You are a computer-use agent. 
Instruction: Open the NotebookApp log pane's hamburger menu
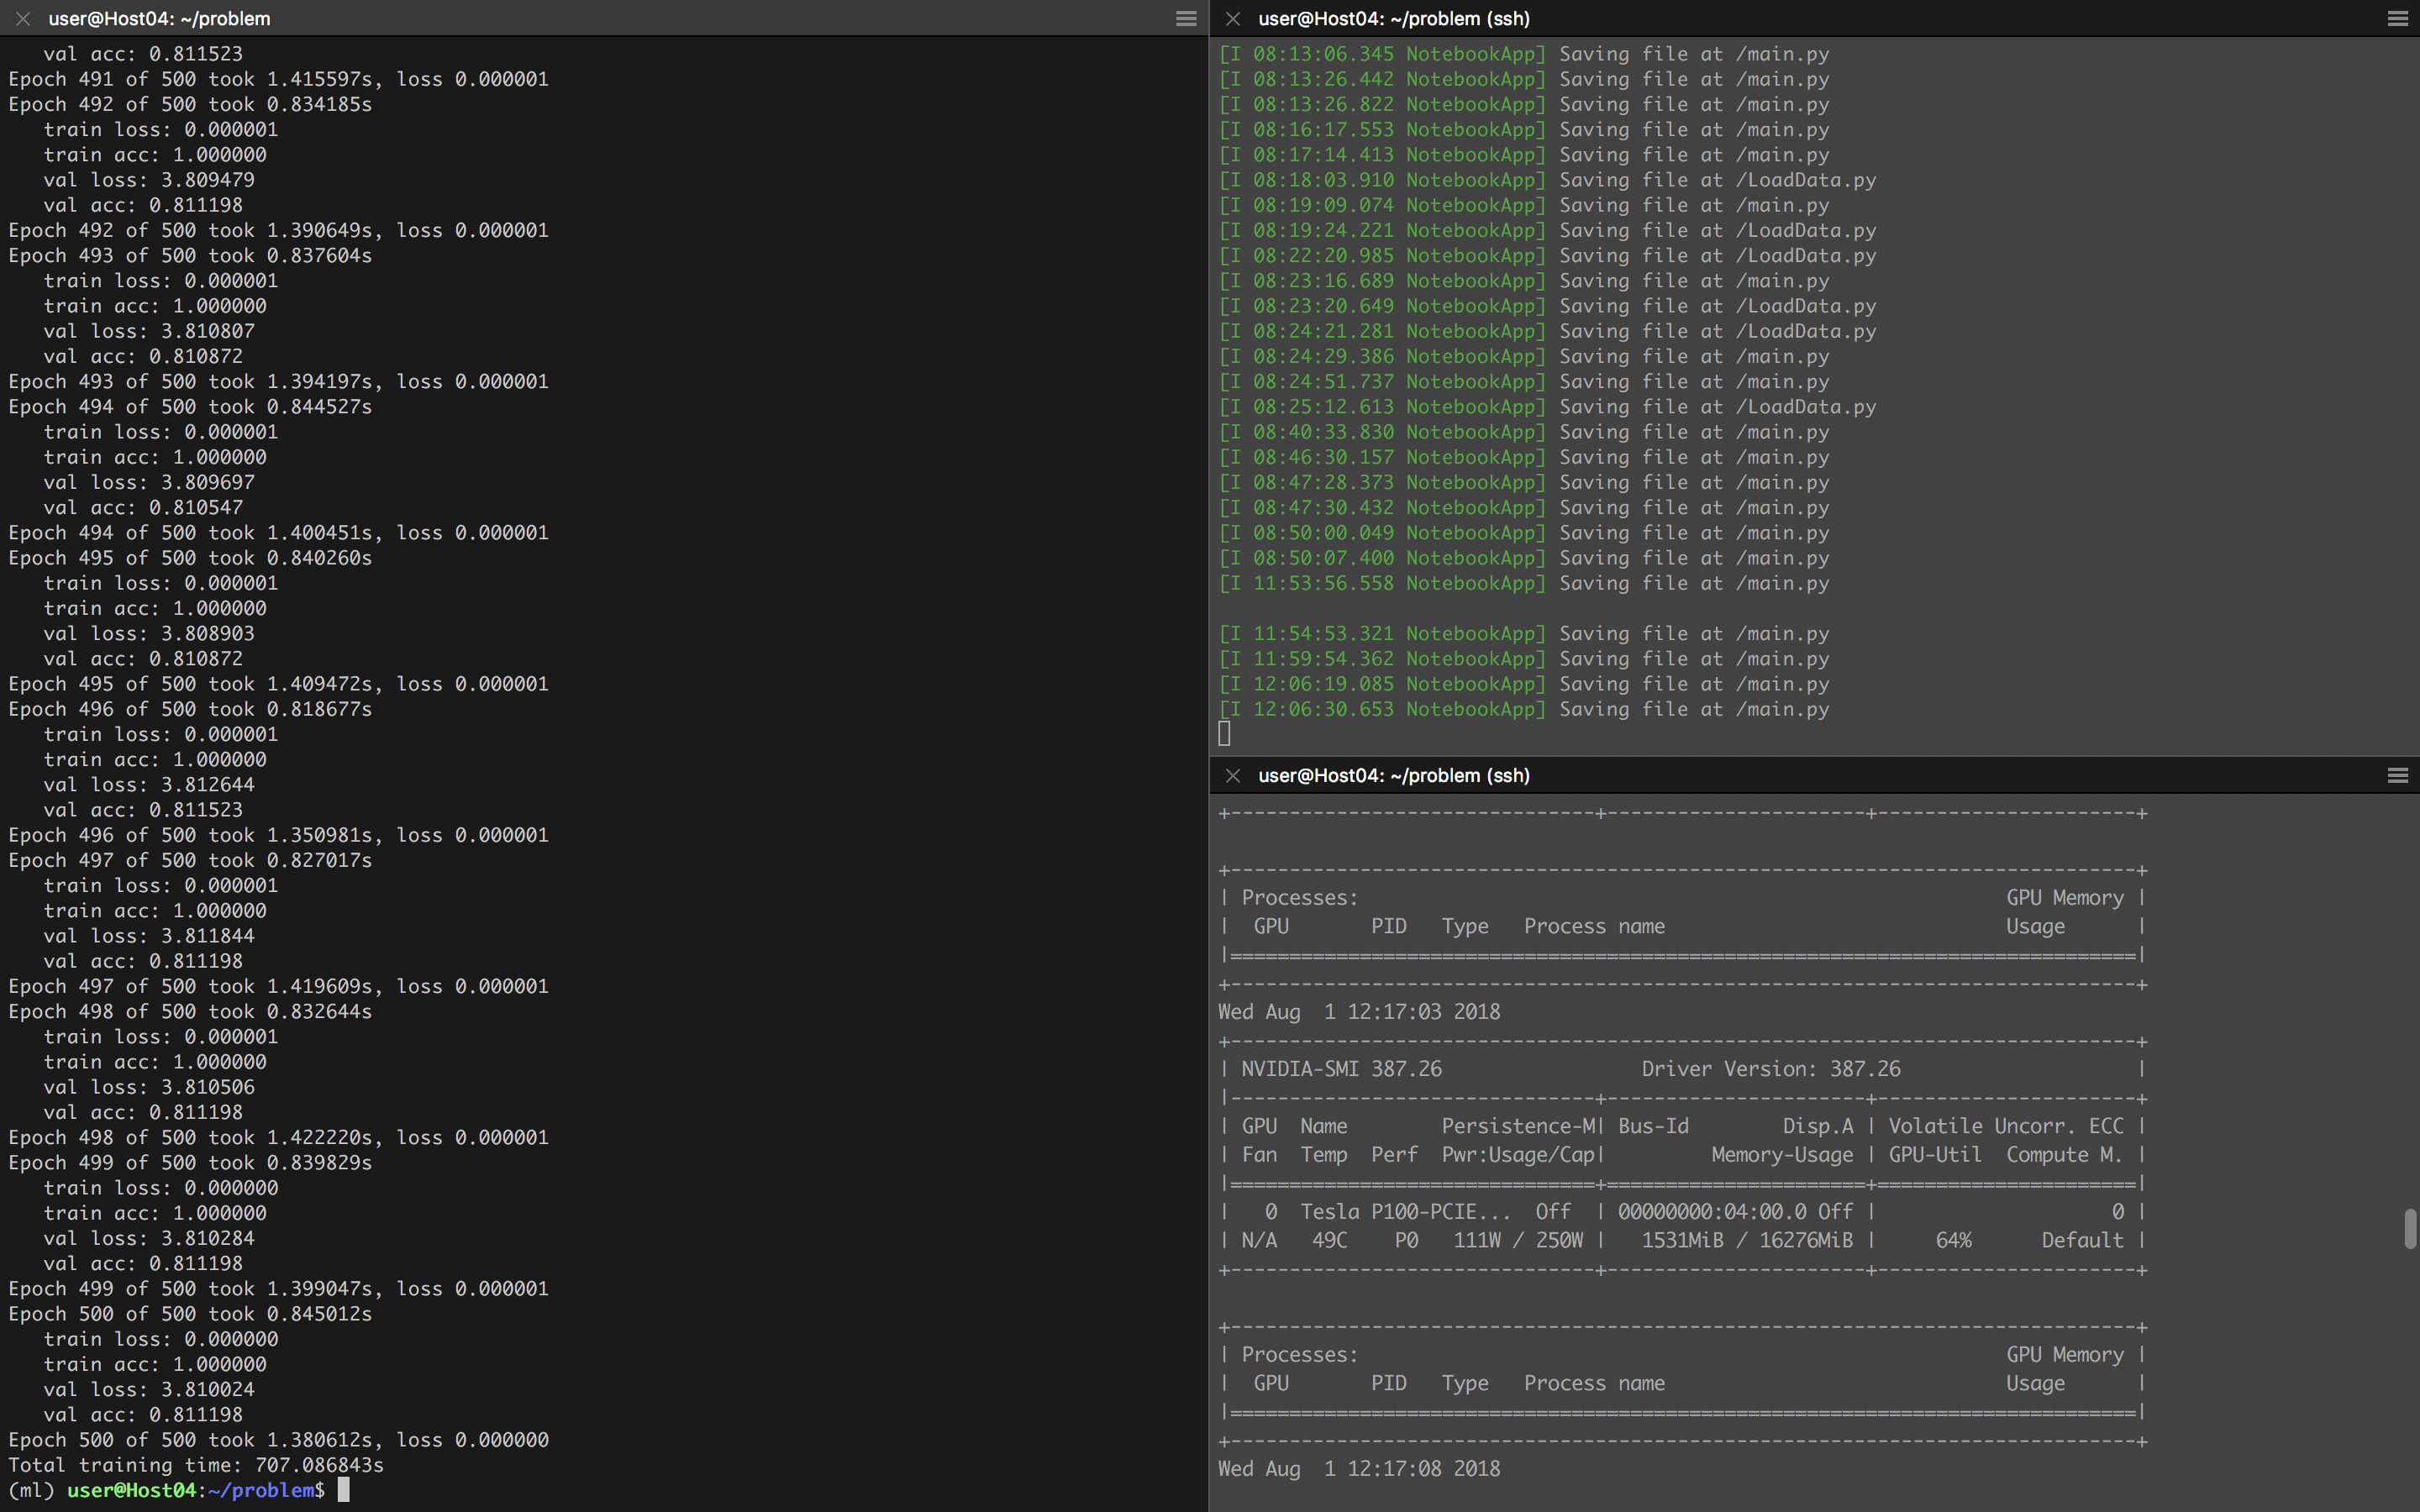coord(2397,18)
